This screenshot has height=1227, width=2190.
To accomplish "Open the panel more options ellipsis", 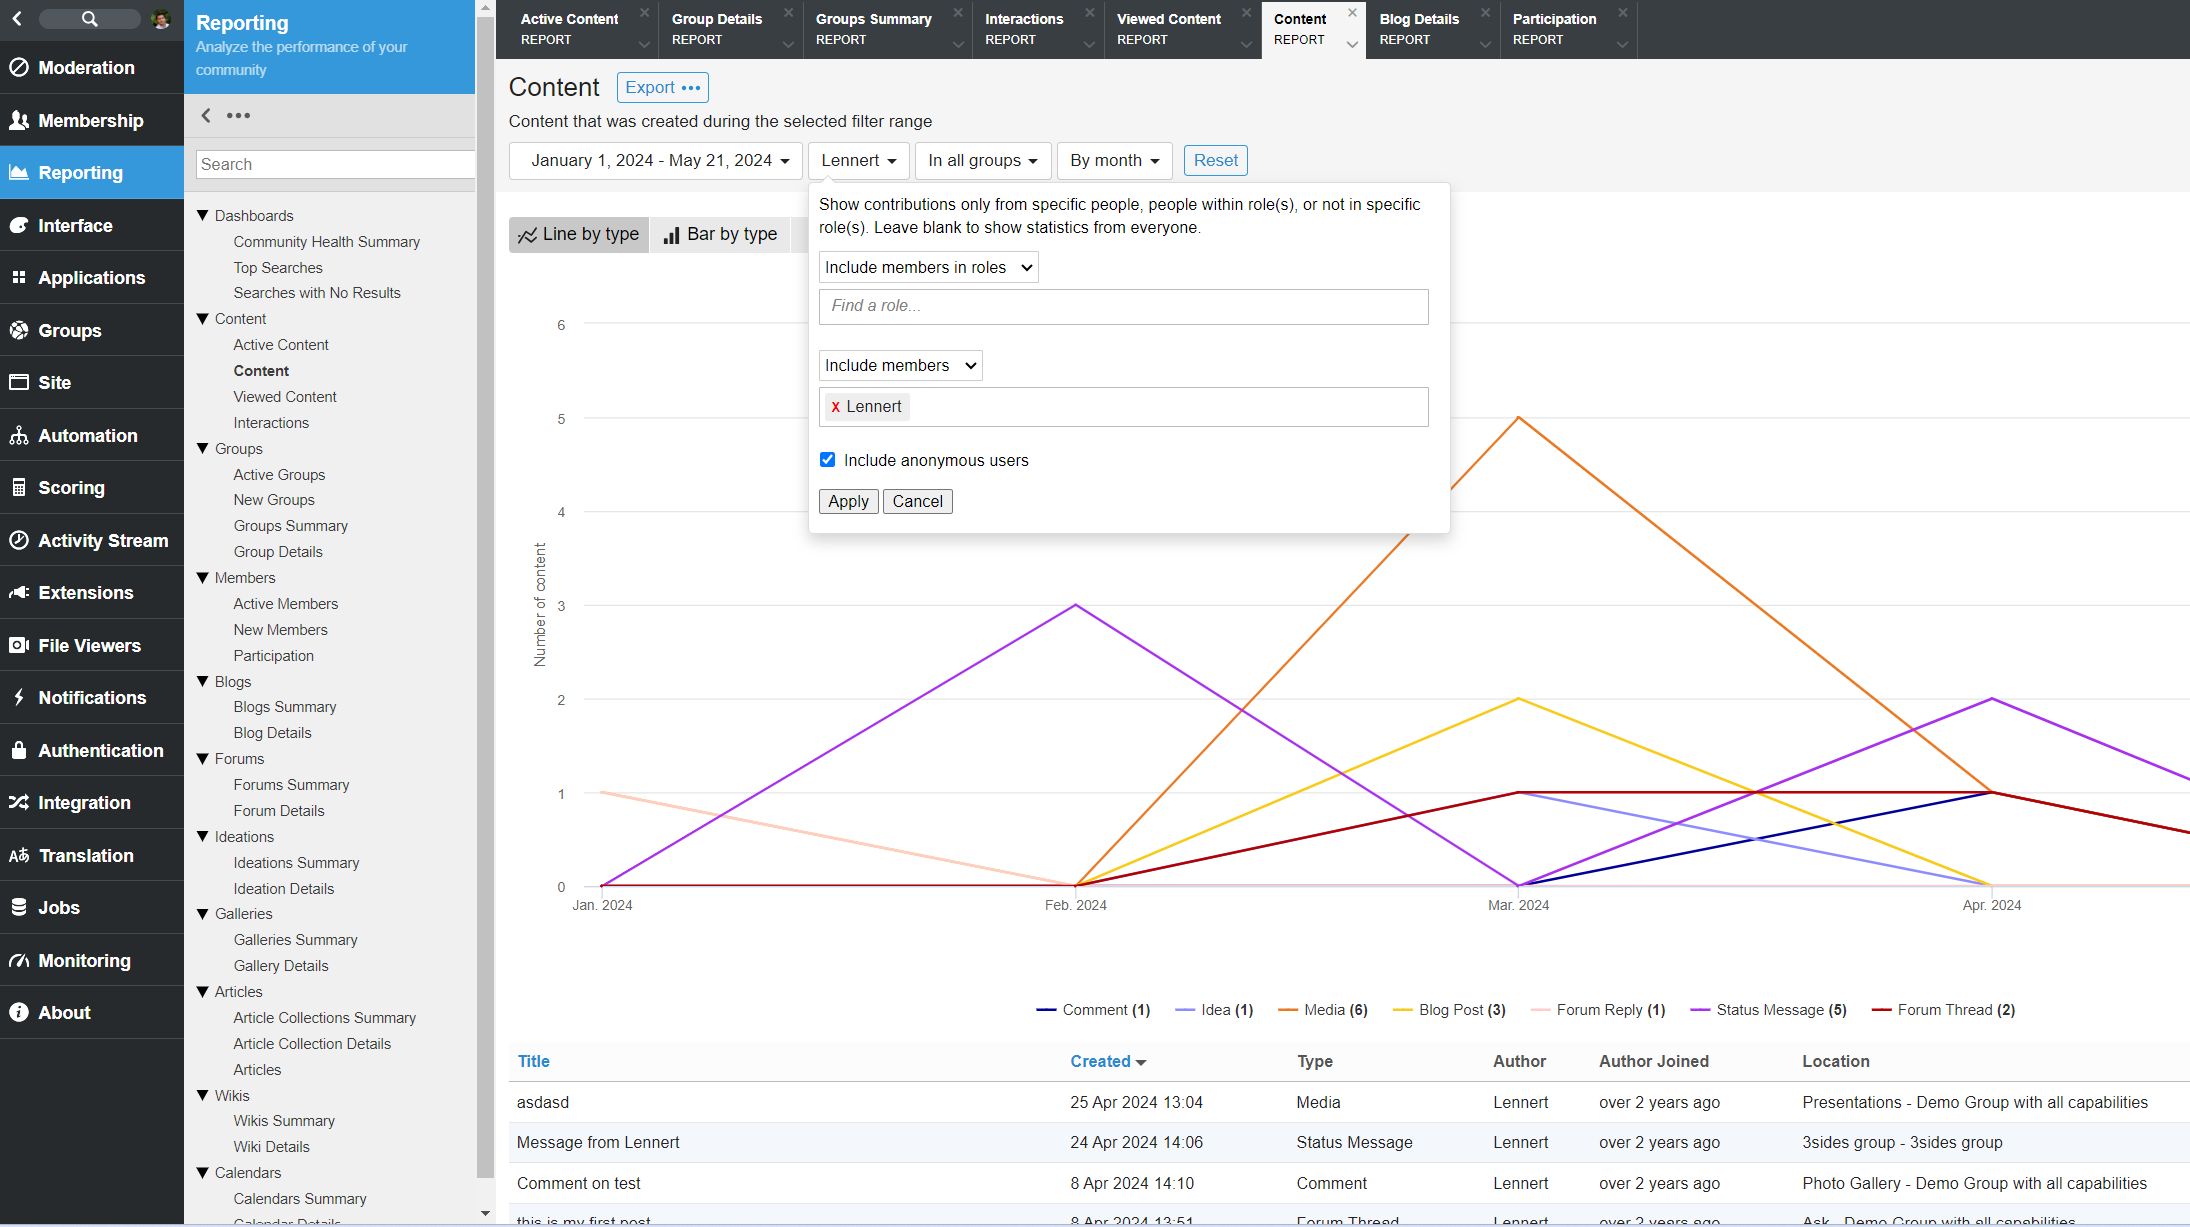I will [x=238, y=115].
